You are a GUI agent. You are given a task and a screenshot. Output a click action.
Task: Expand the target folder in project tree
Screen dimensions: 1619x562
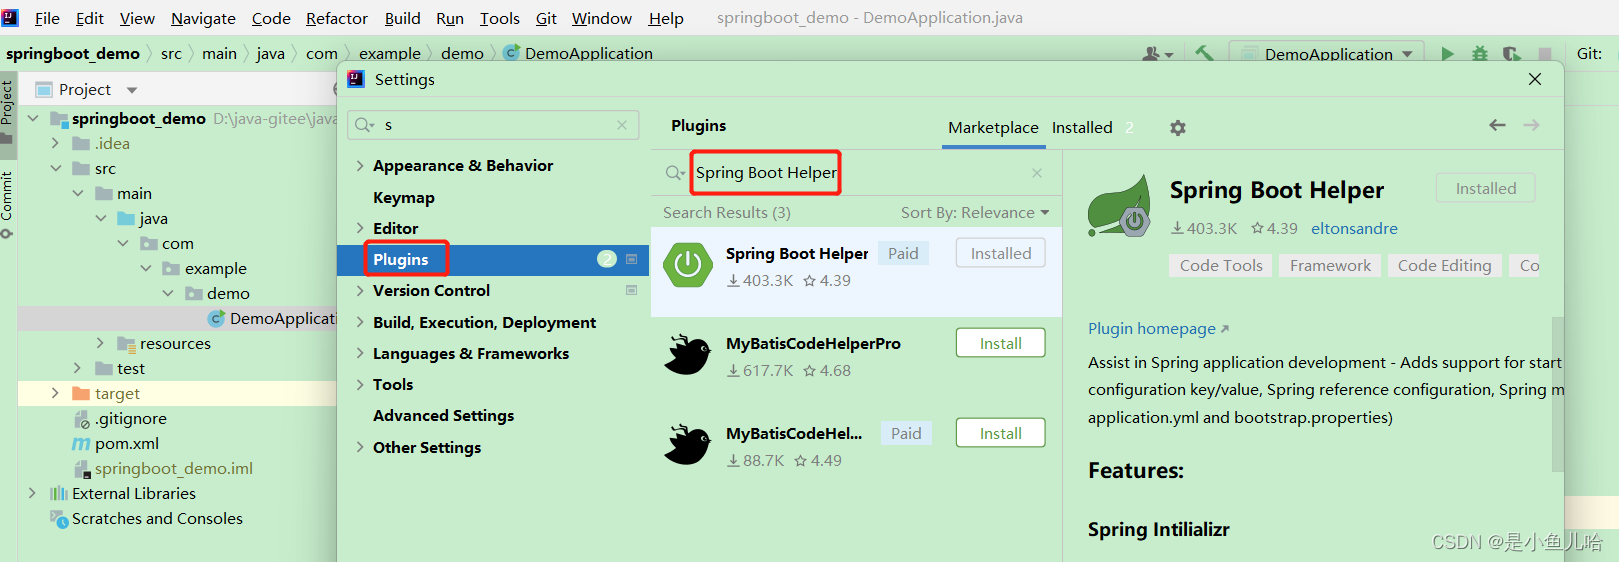click(56, 393)
